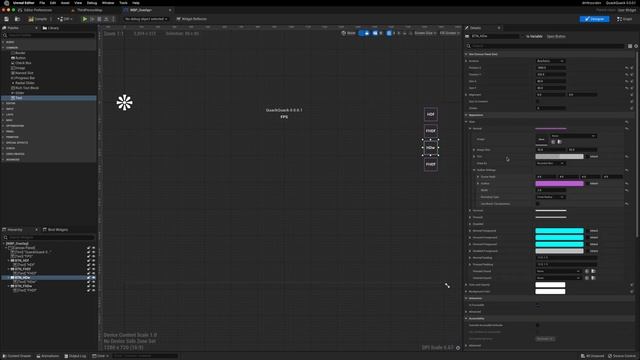Open the Content Drawer
The width and height of the screenshot is (640, 360).
pos(17,356)
